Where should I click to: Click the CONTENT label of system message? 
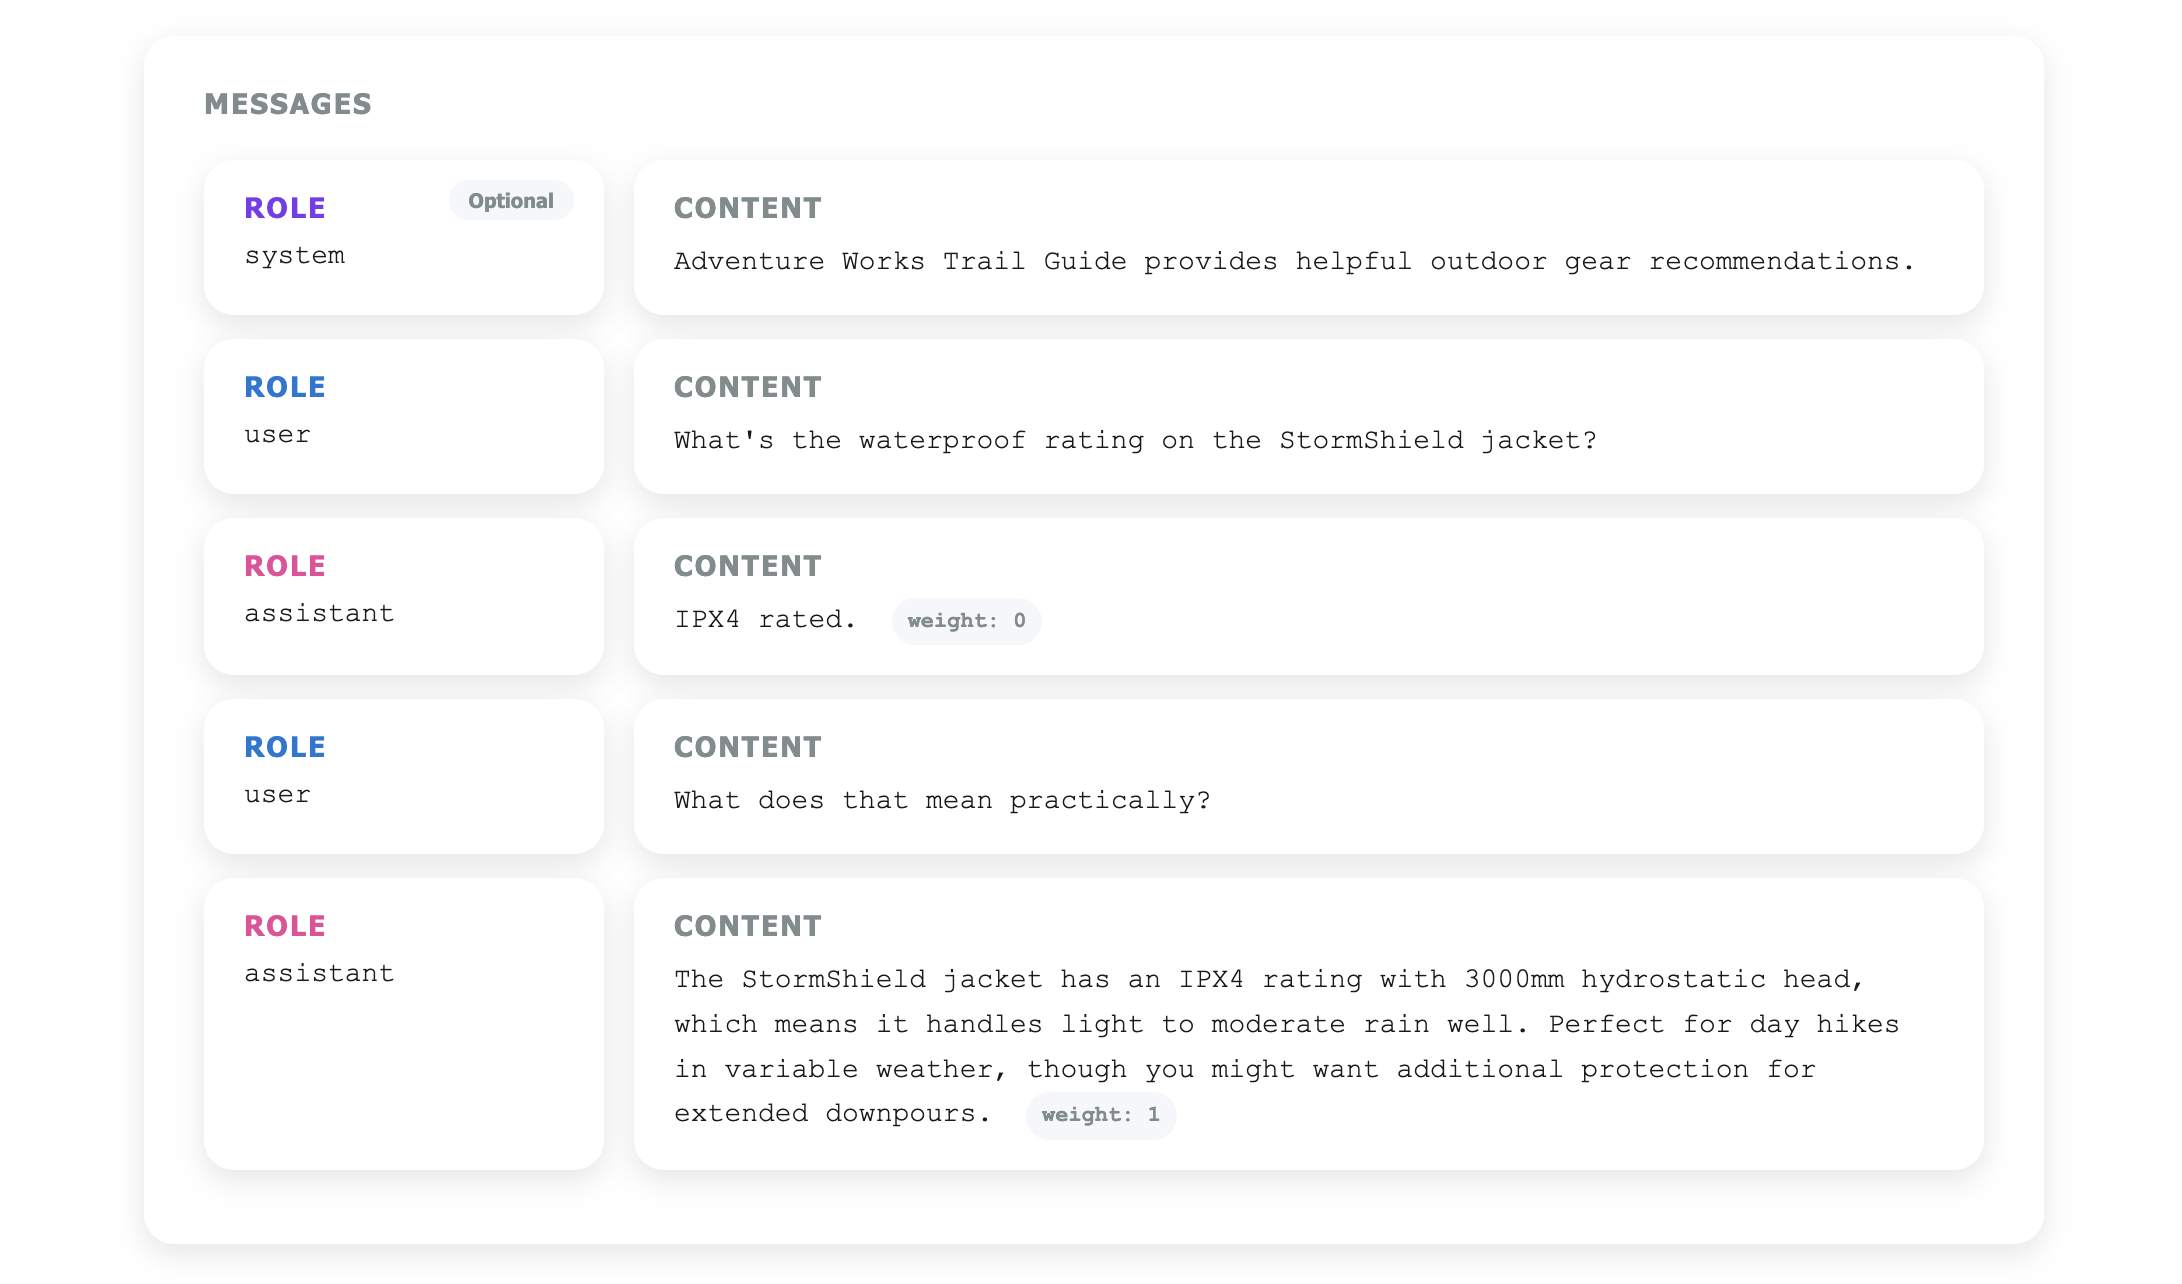coord(747,208)
